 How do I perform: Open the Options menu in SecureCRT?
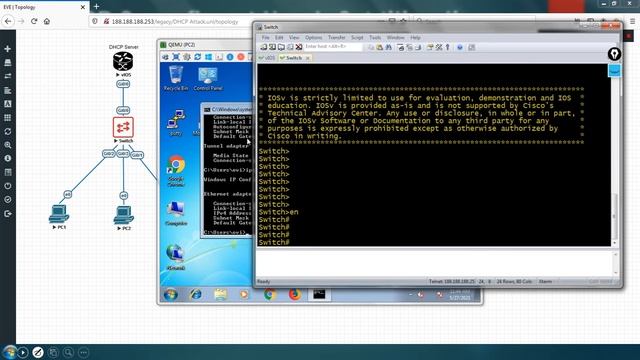[313, 38]
